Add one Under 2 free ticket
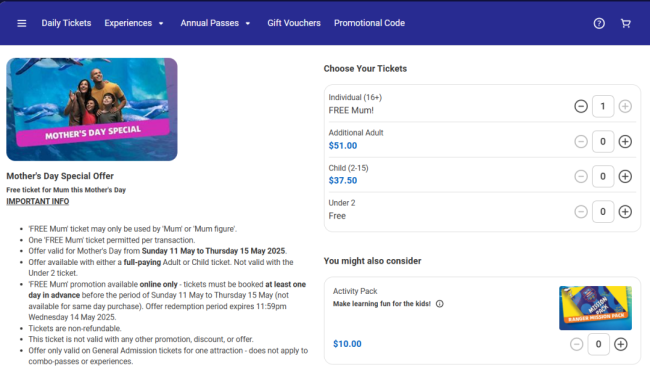The image size is (650, 368). pyautogui.click(x=625, y=212)
